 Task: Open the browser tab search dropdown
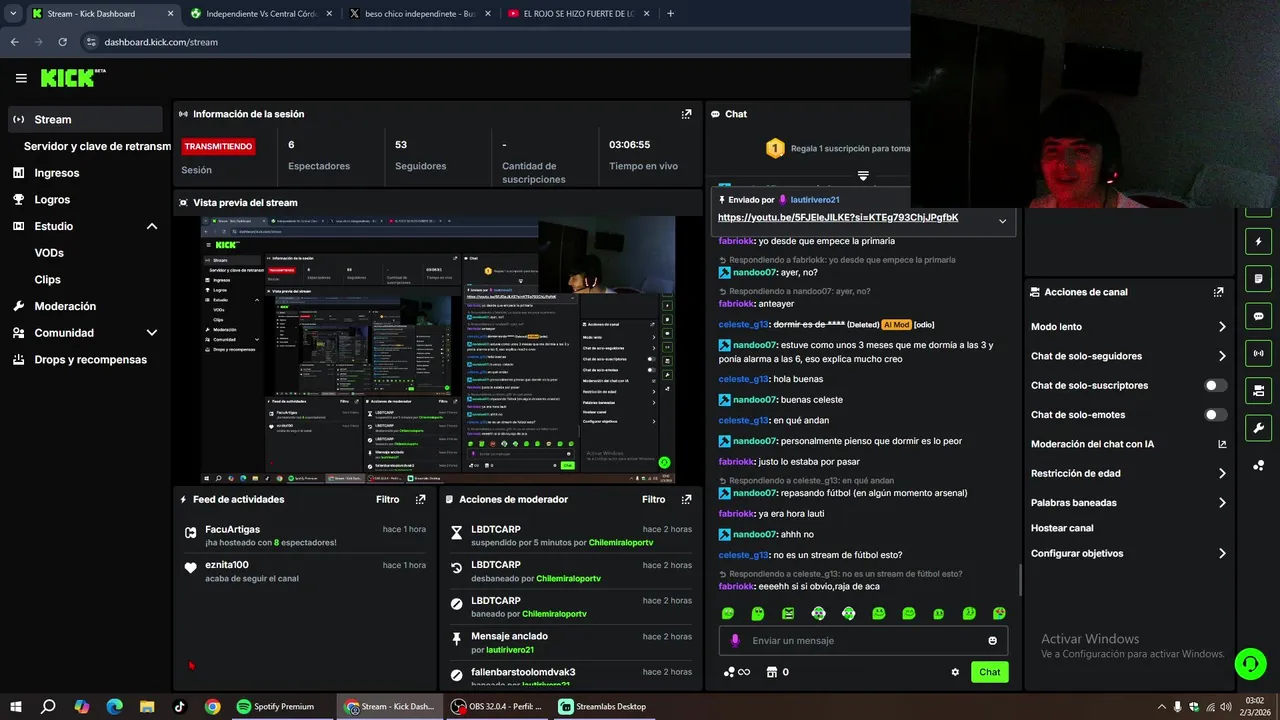(x=13, y=13)
